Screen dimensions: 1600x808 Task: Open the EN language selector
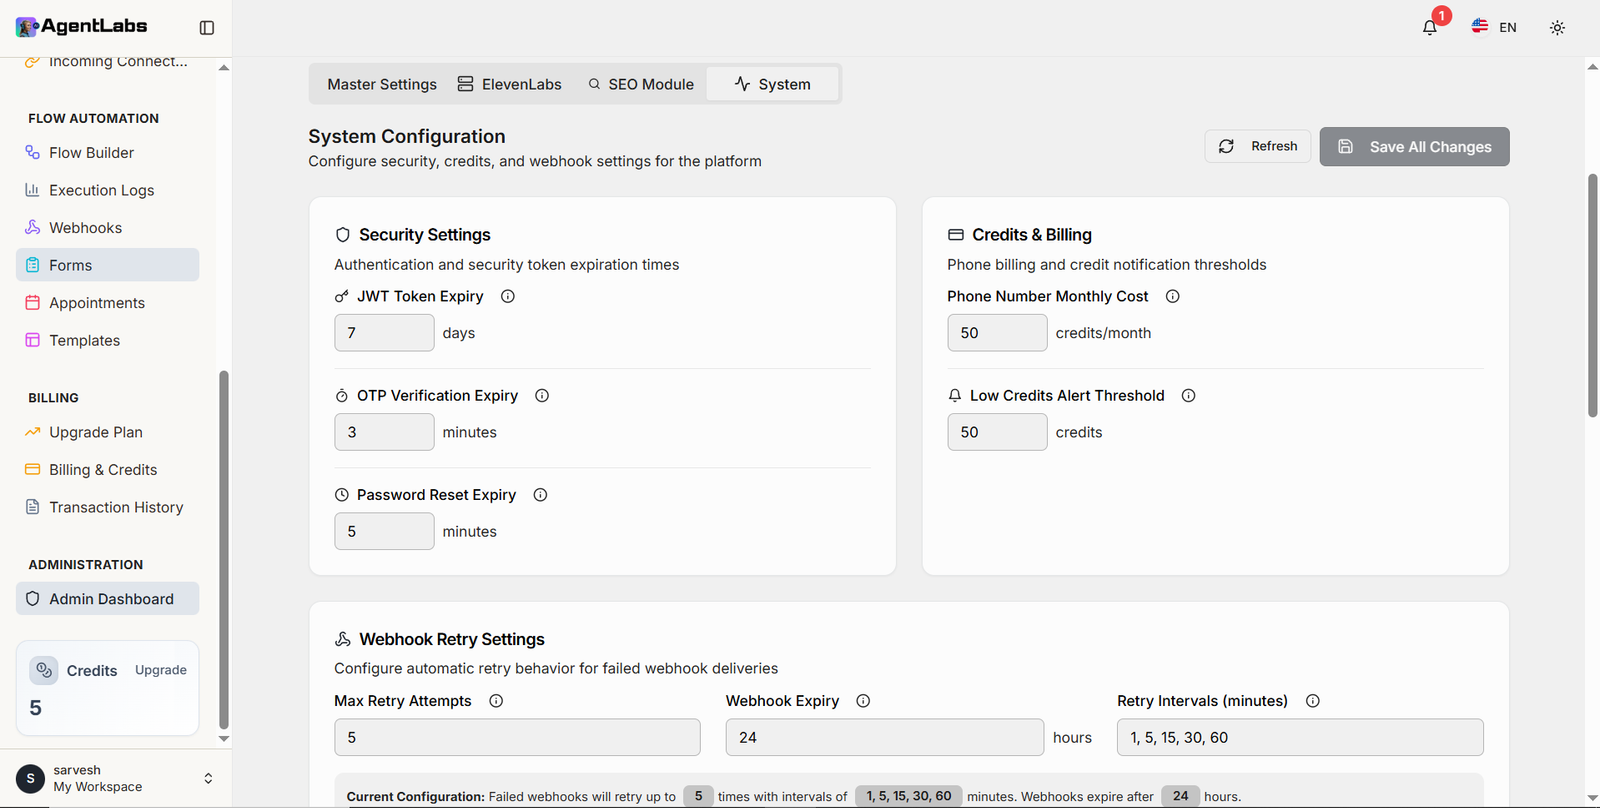(x=1494, y=28)
